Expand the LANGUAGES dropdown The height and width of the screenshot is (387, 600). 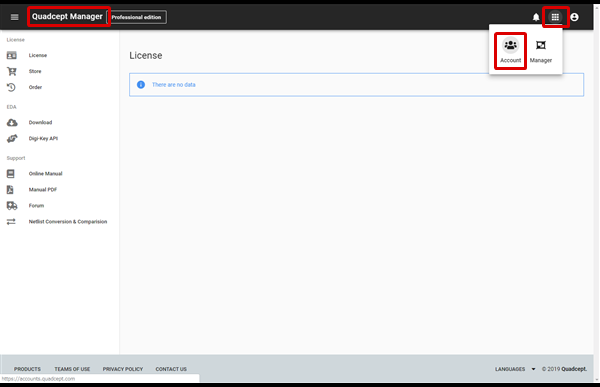pos(515,369)
